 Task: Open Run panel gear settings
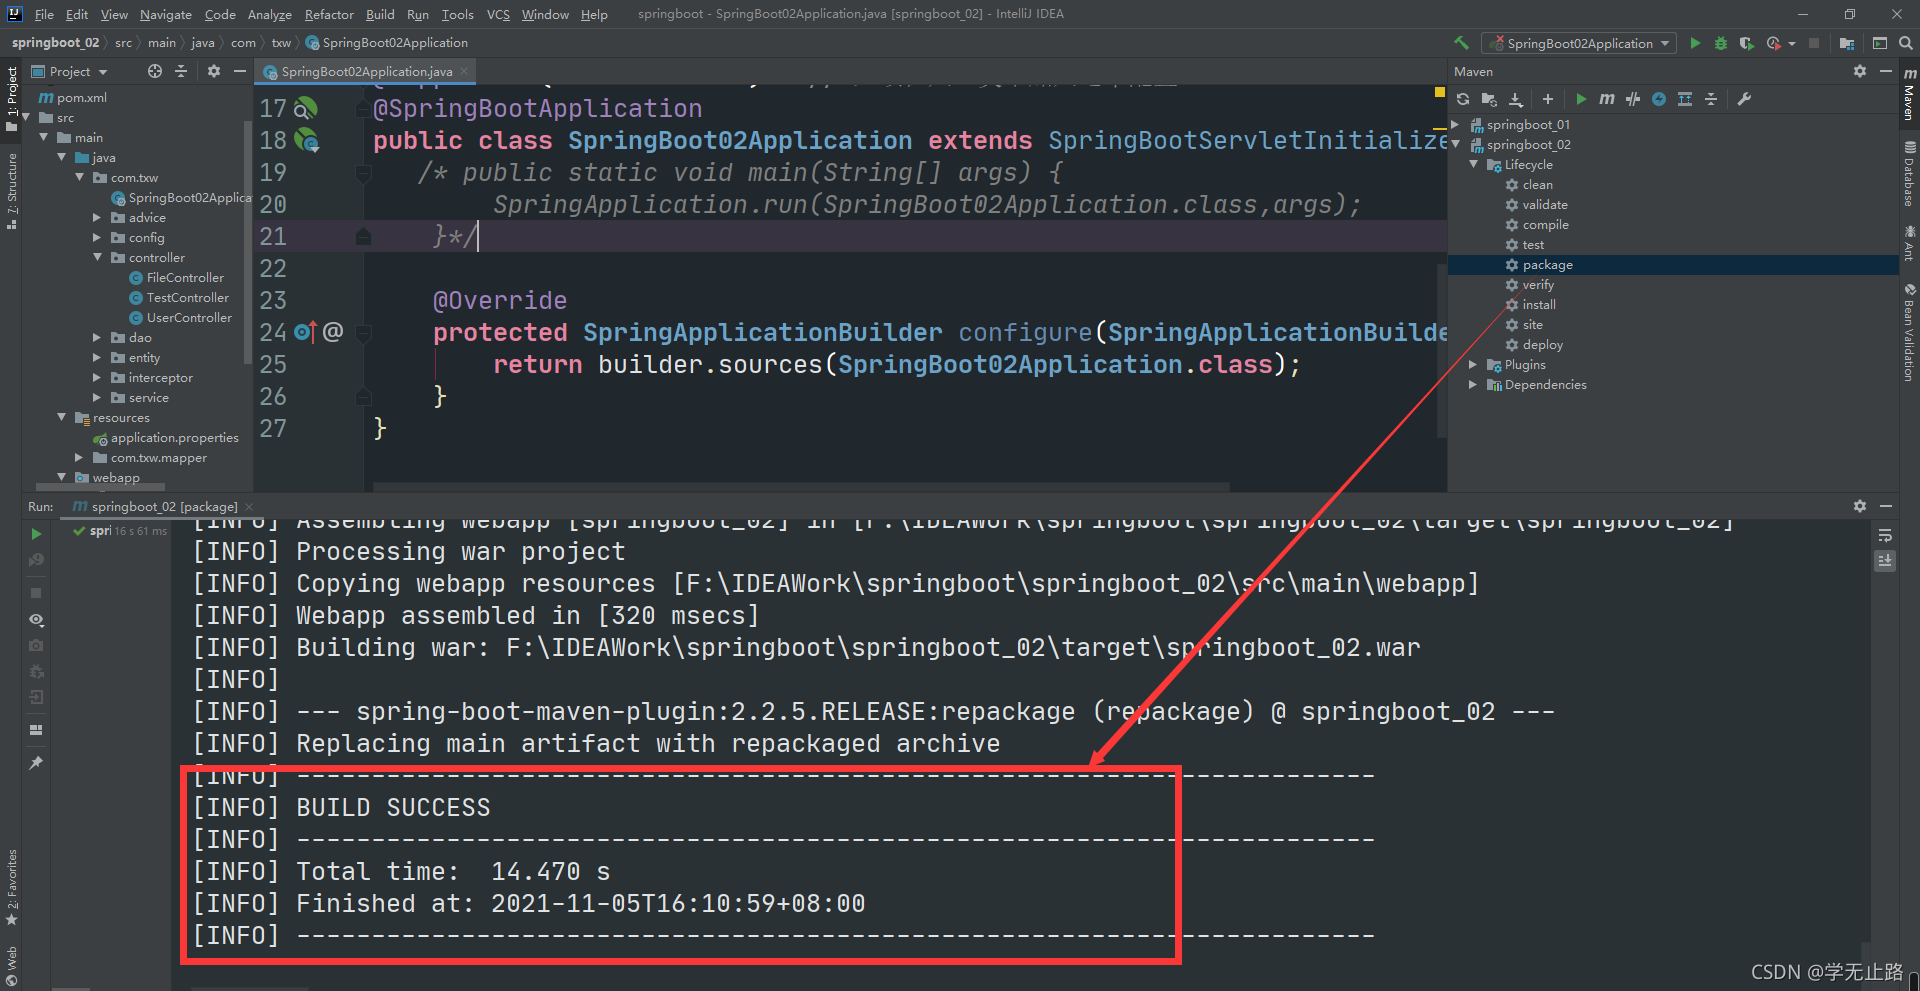pyautogui.click(x=1860, y=506)
